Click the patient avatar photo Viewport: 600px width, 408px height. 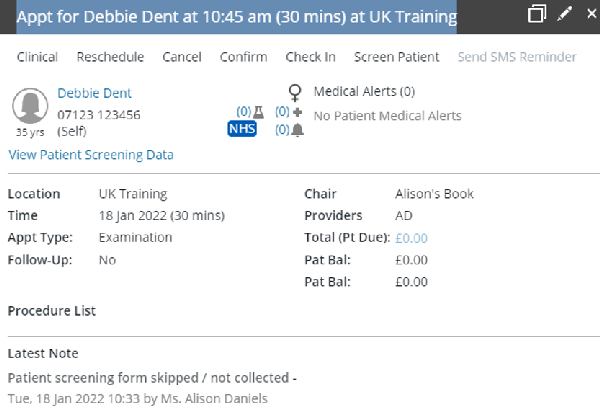[x=30, y=106]
